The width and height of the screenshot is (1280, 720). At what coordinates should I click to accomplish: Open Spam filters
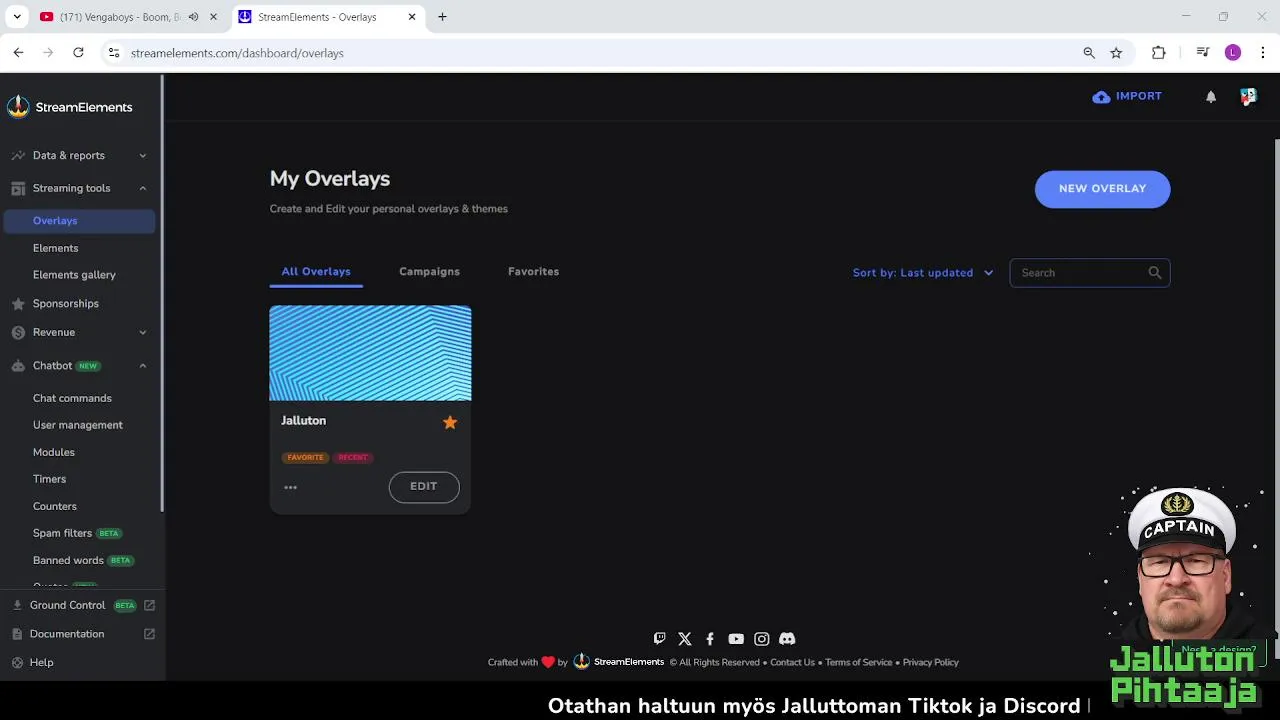point(62,533)
